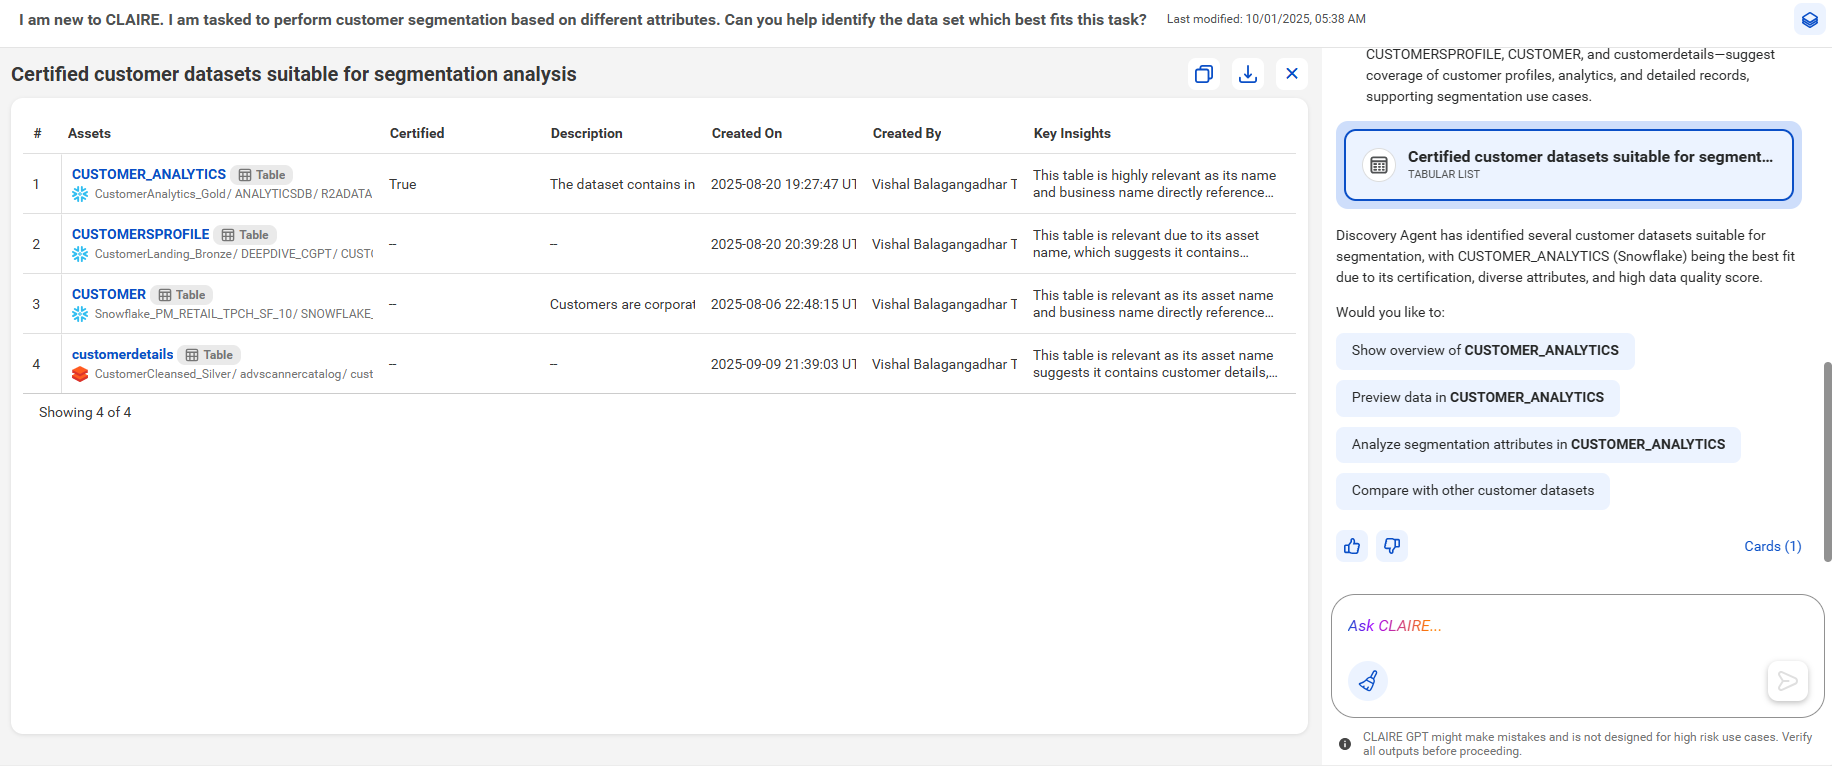Open the customerdetails asset link
This screenshot has height=766, width=1832.
click(123, 354)
